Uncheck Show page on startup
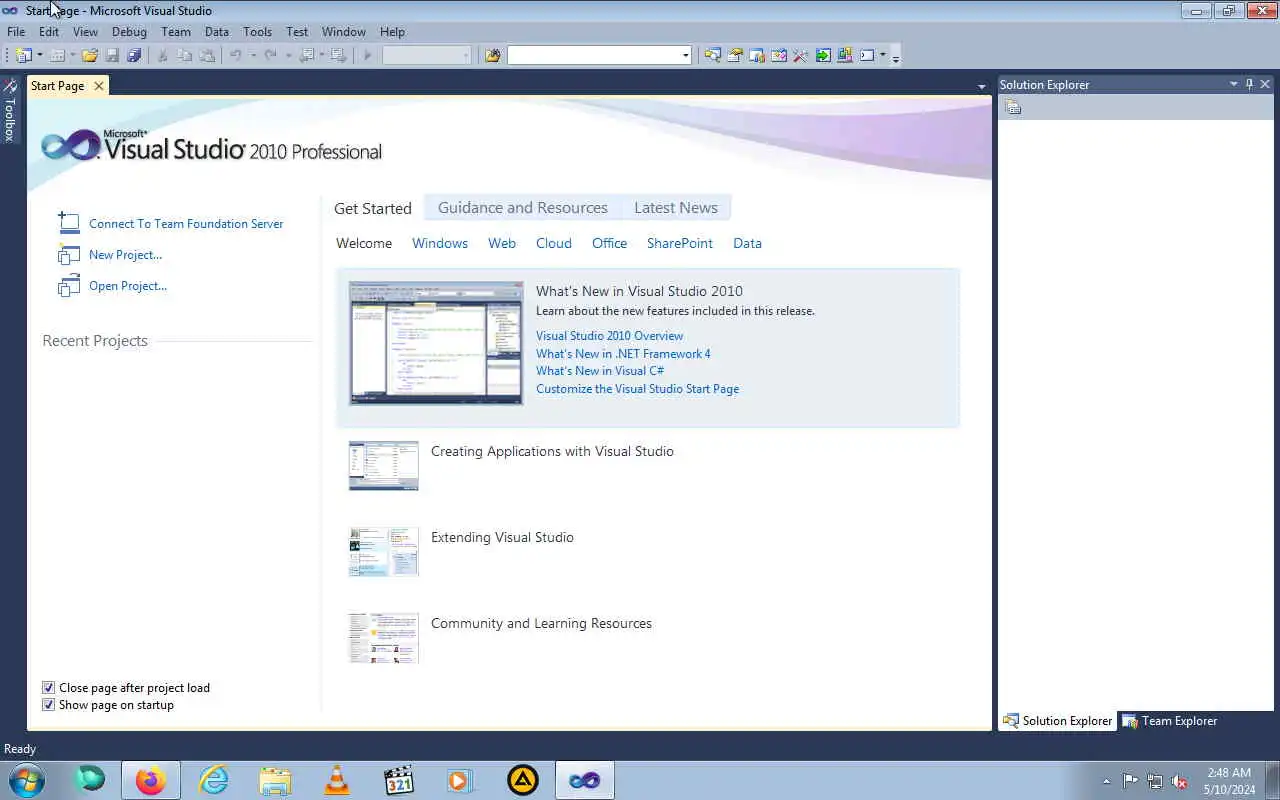Screen dimensions: 1280x800 (48, 704)
